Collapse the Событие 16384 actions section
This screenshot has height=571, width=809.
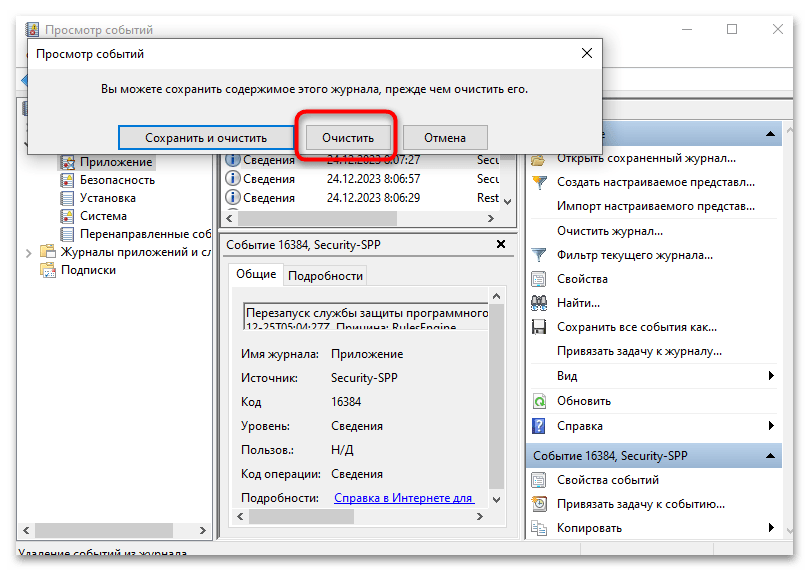click(770, 456)
